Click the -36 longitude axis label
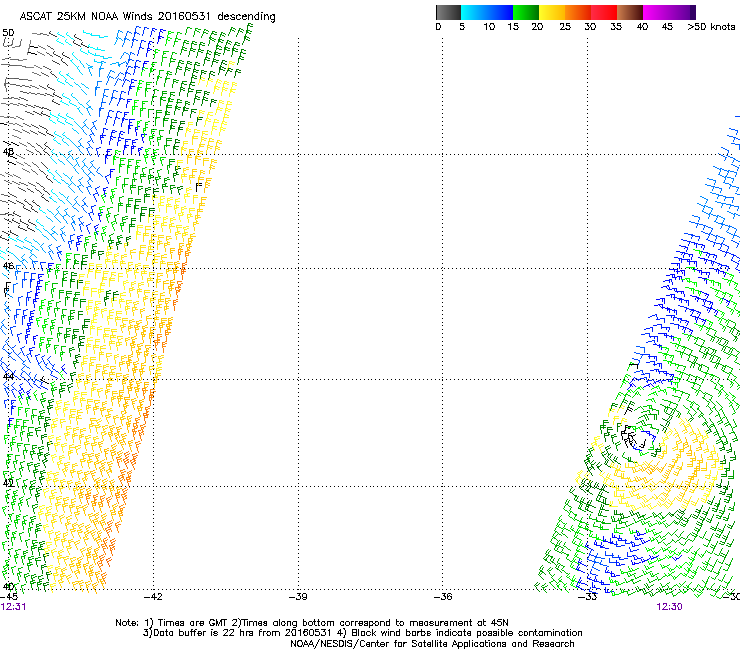 pos(443,597)
